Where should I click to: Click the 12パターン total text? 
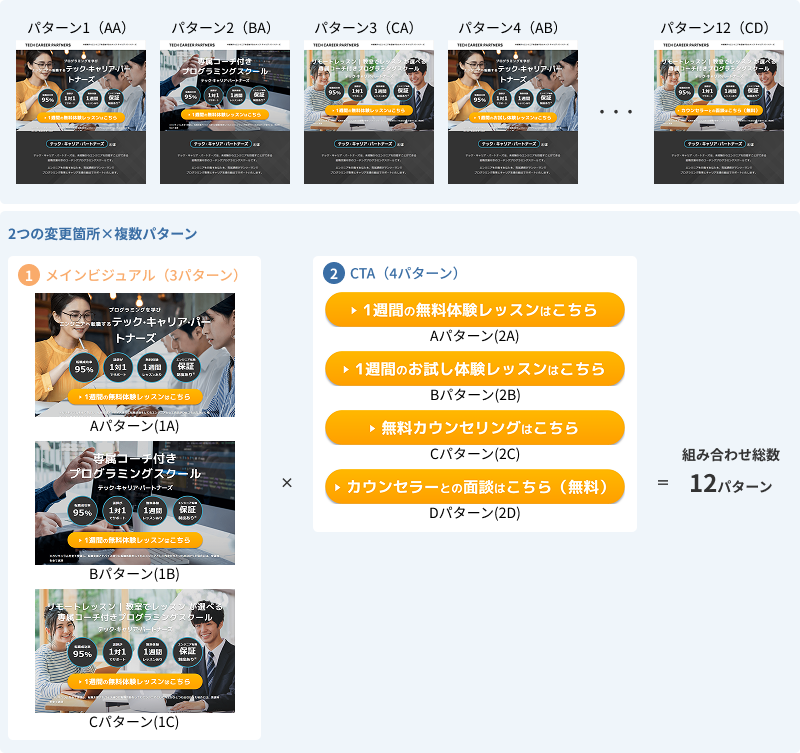tap(731, 484)
